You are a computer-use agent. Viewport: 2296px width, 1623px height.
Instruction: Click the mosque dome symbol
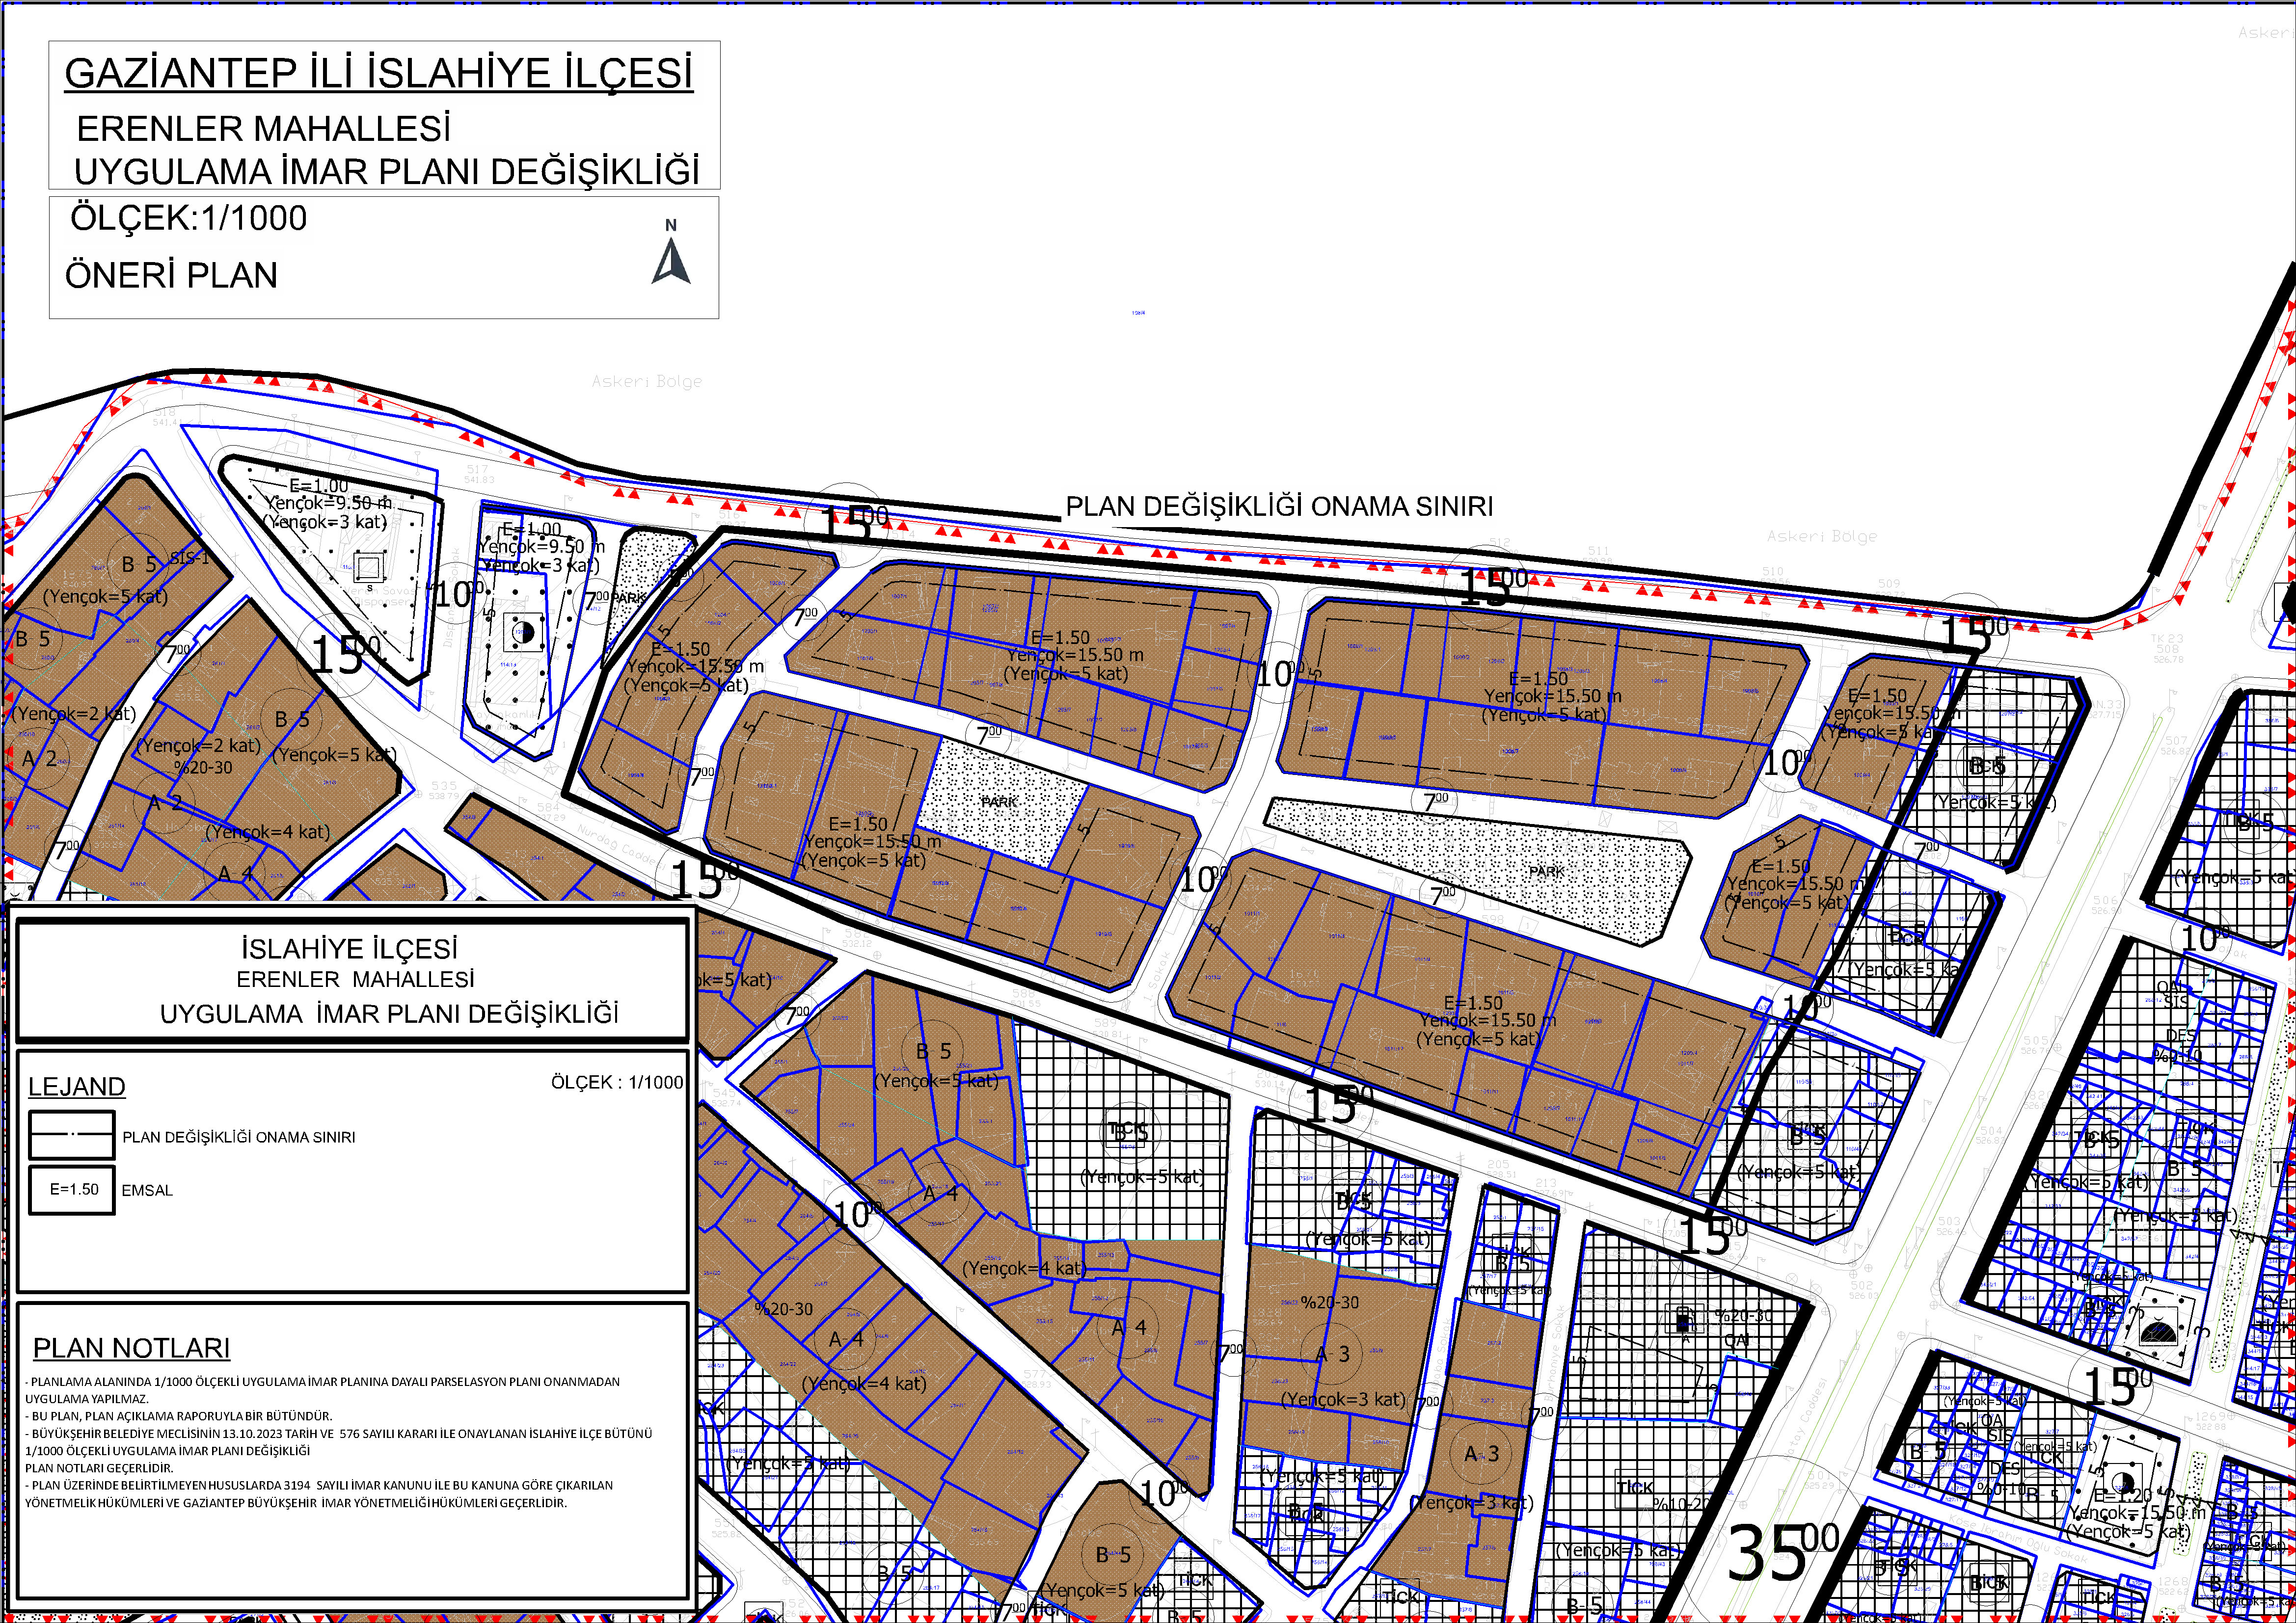pos(2158,1331)
